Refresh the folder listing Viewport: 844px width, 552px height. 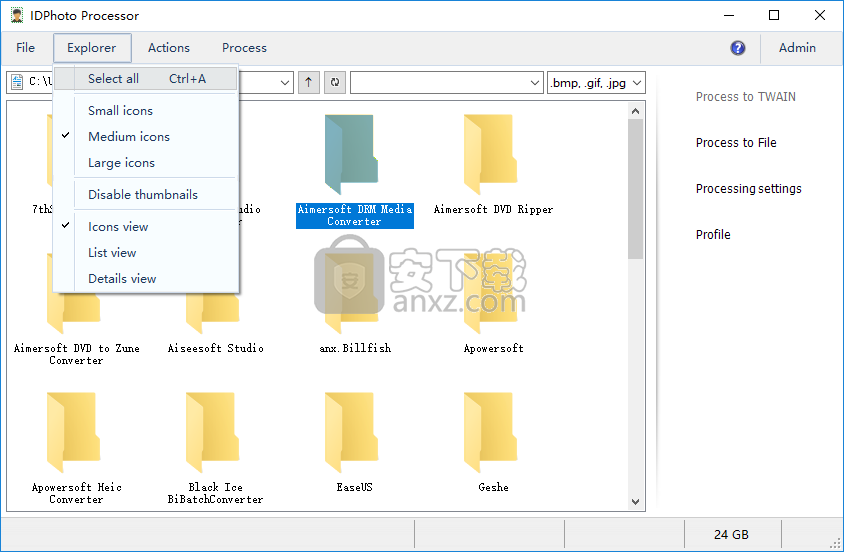[335, 82]
